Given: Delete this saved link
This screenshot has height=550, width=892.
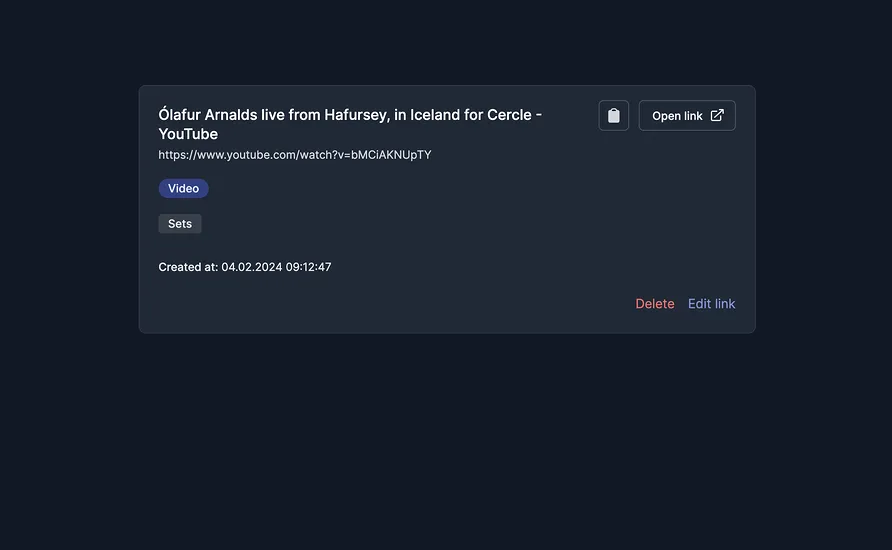Looking at the screenshot, I should 654,304.
